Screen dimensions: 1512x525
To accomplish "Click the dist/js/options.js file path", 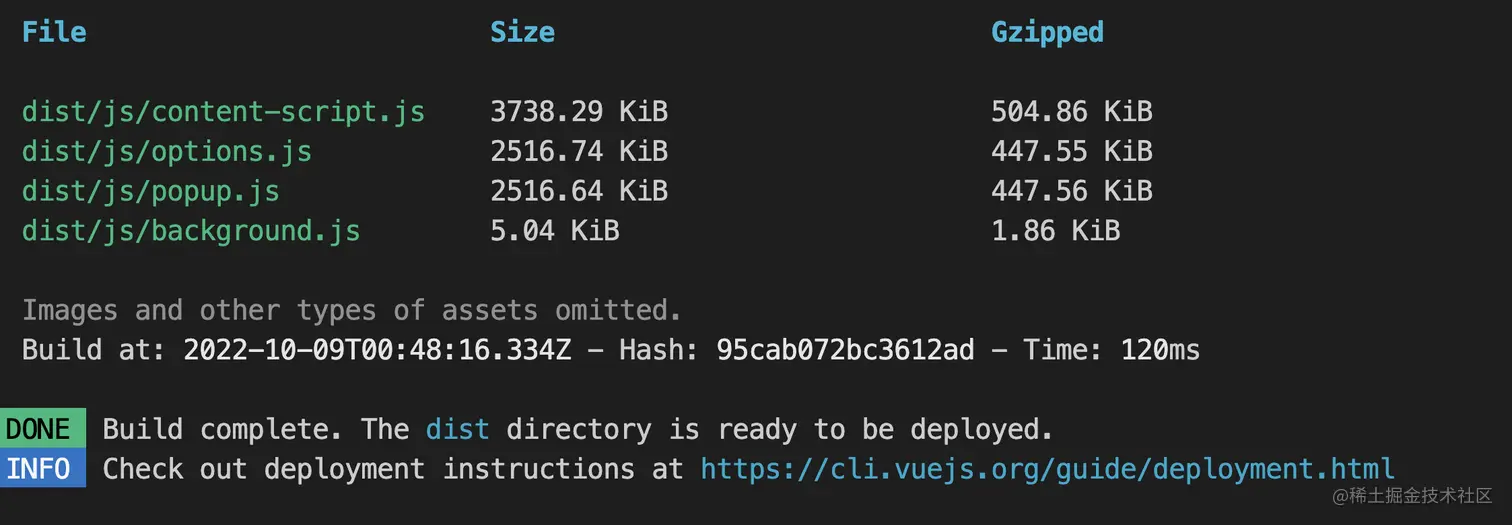I will [167, 151].
